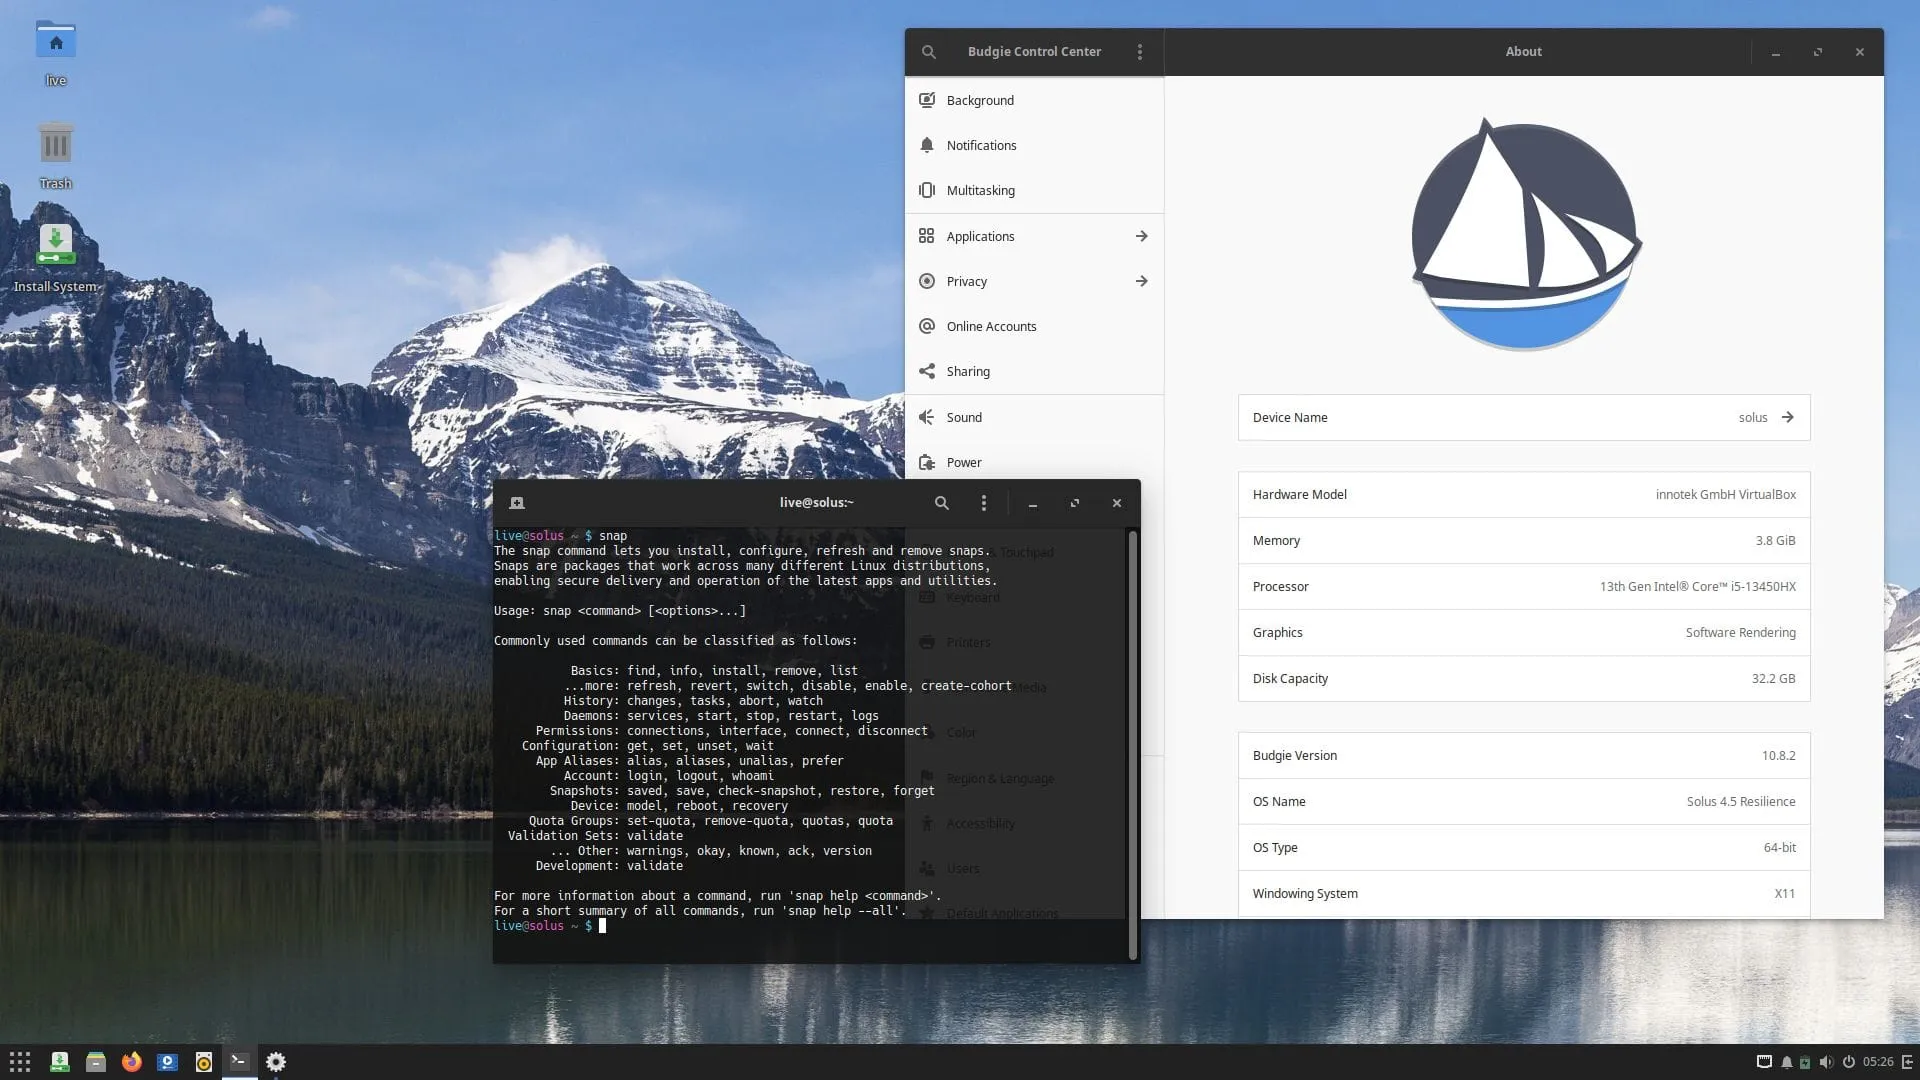This screenshot has height=1080, width=1920.
Task: Click Graphics Software Rendering row
Action: pos(1524,632)
